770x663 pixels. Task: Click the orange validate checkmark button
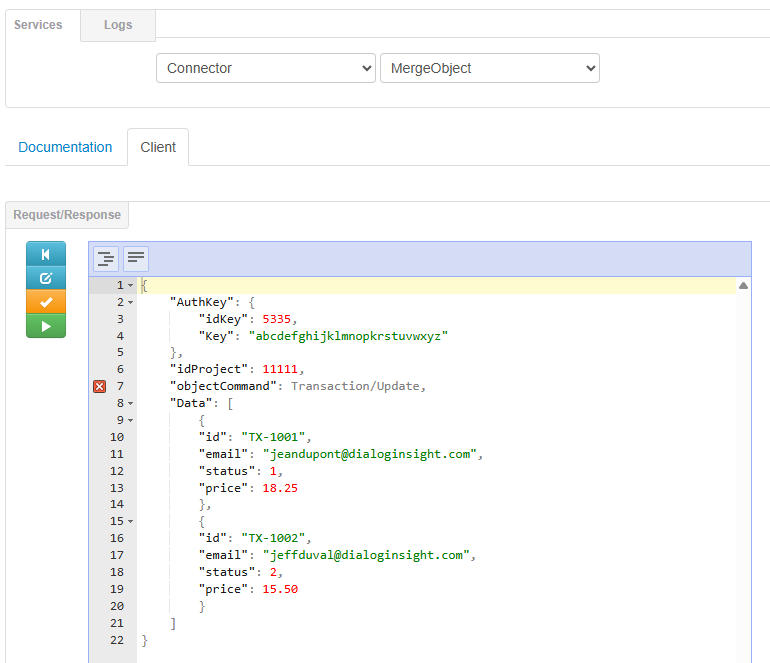click(x=46, y=302)
